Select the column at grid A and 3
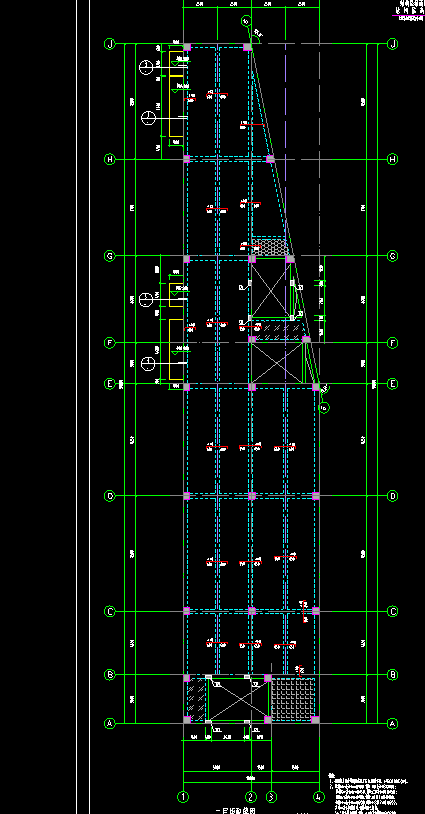This screenshot has height=814, width=425. 268,720
